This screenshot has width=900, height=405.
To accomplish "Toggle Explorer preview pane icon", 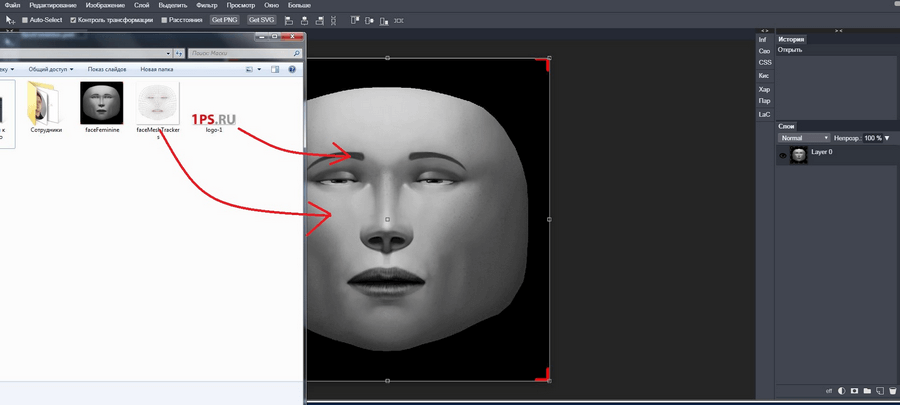I will pos(274,69).
